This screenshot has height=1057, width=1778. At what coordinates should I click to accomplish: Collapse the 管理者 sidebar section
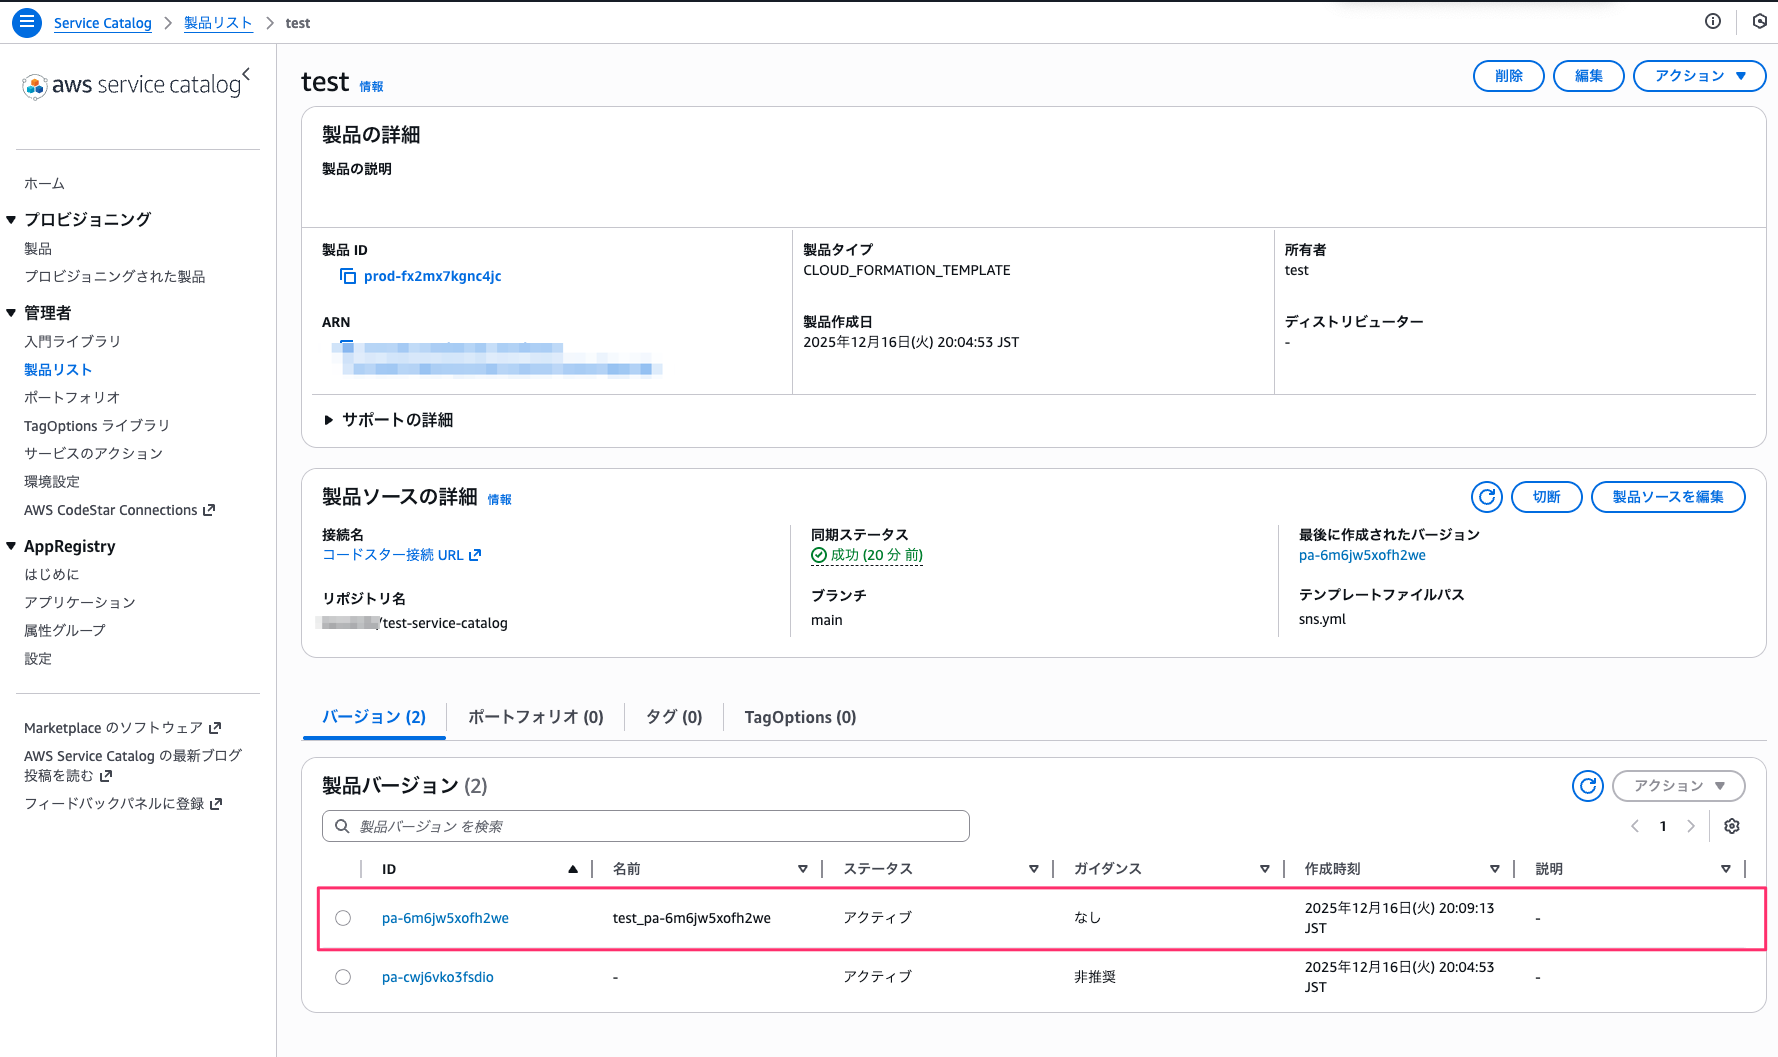(12, 313)
